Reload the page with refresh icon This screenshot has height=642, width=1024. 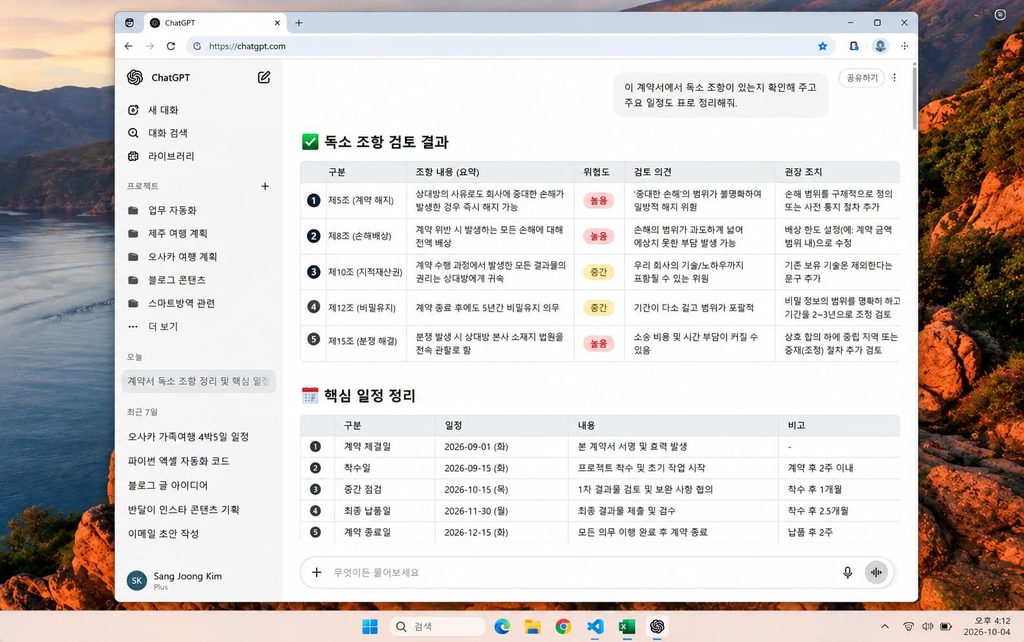click(x=171, y=46)
